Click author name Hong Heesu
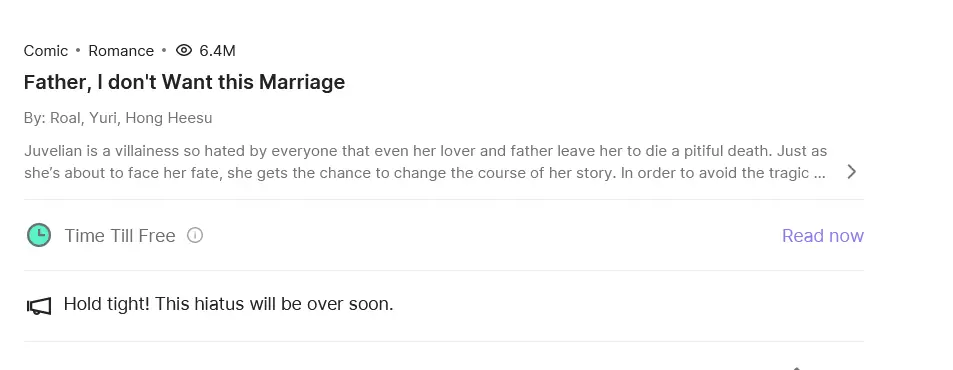The image size is (953, 370). (x=168, y=118)
